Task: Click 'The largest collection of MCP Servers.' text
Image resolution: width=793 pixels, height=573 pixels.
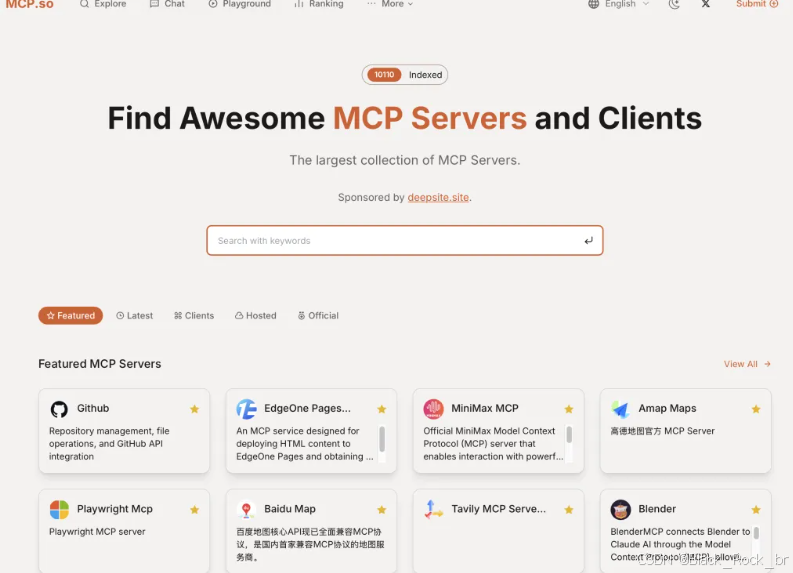Action: [x=405, y=160]
